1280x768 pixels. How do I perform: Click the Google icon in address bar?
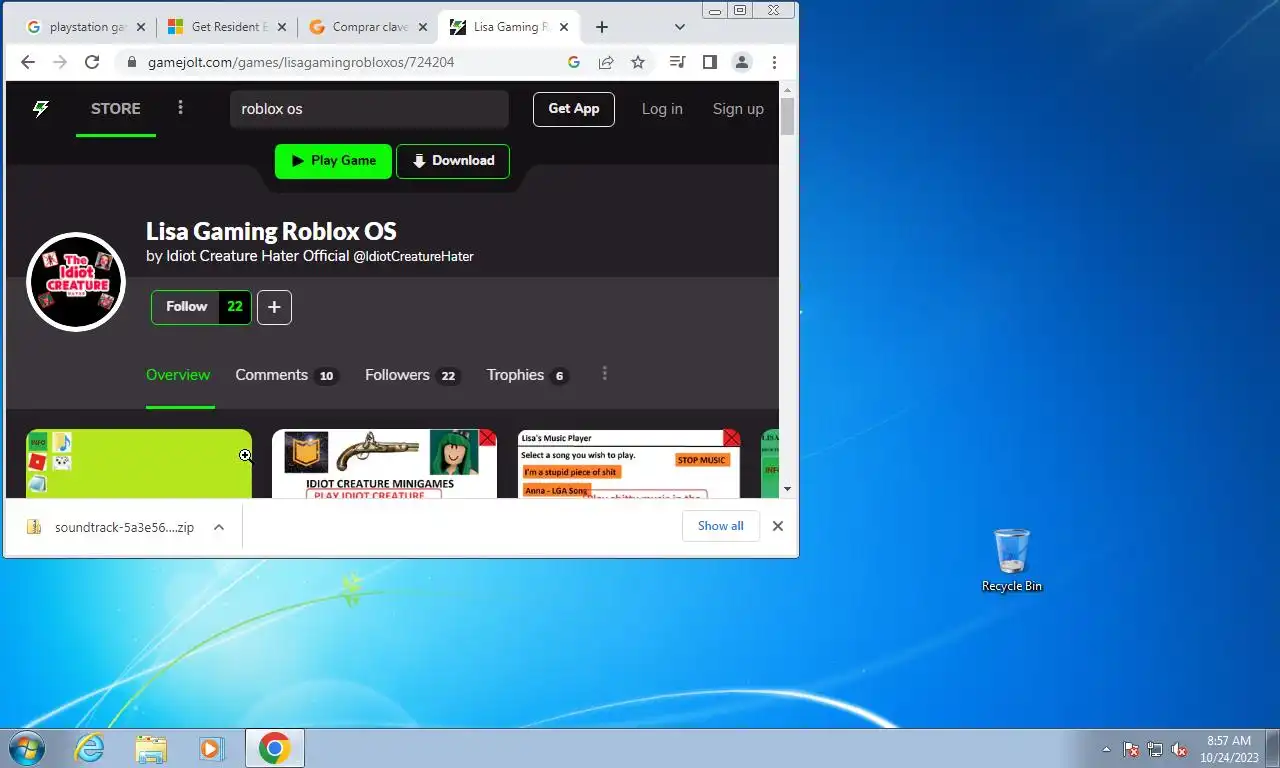point(574,62)
